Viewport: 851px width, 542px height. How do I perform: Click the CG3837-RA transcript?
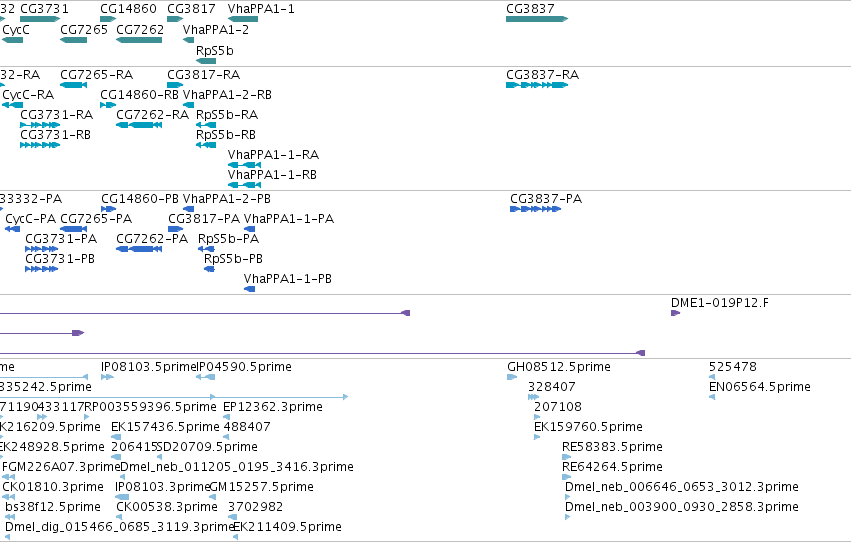click(x=537, y=85)
